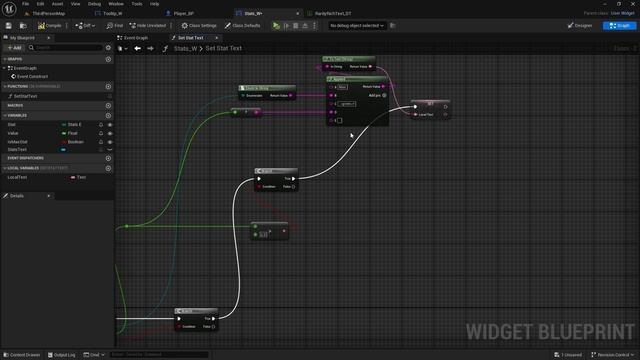Select LocalText local variable
640x360 pixels.
tap(17, 178)
